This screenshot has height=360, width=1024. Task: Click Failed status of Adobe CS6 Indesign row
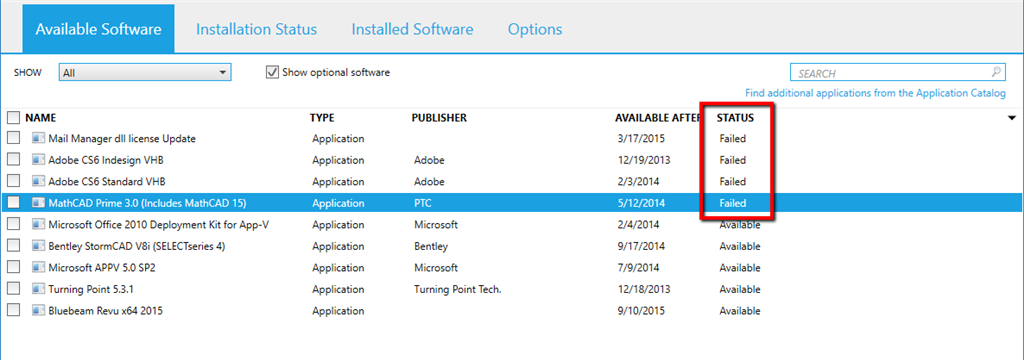point(733,160)
